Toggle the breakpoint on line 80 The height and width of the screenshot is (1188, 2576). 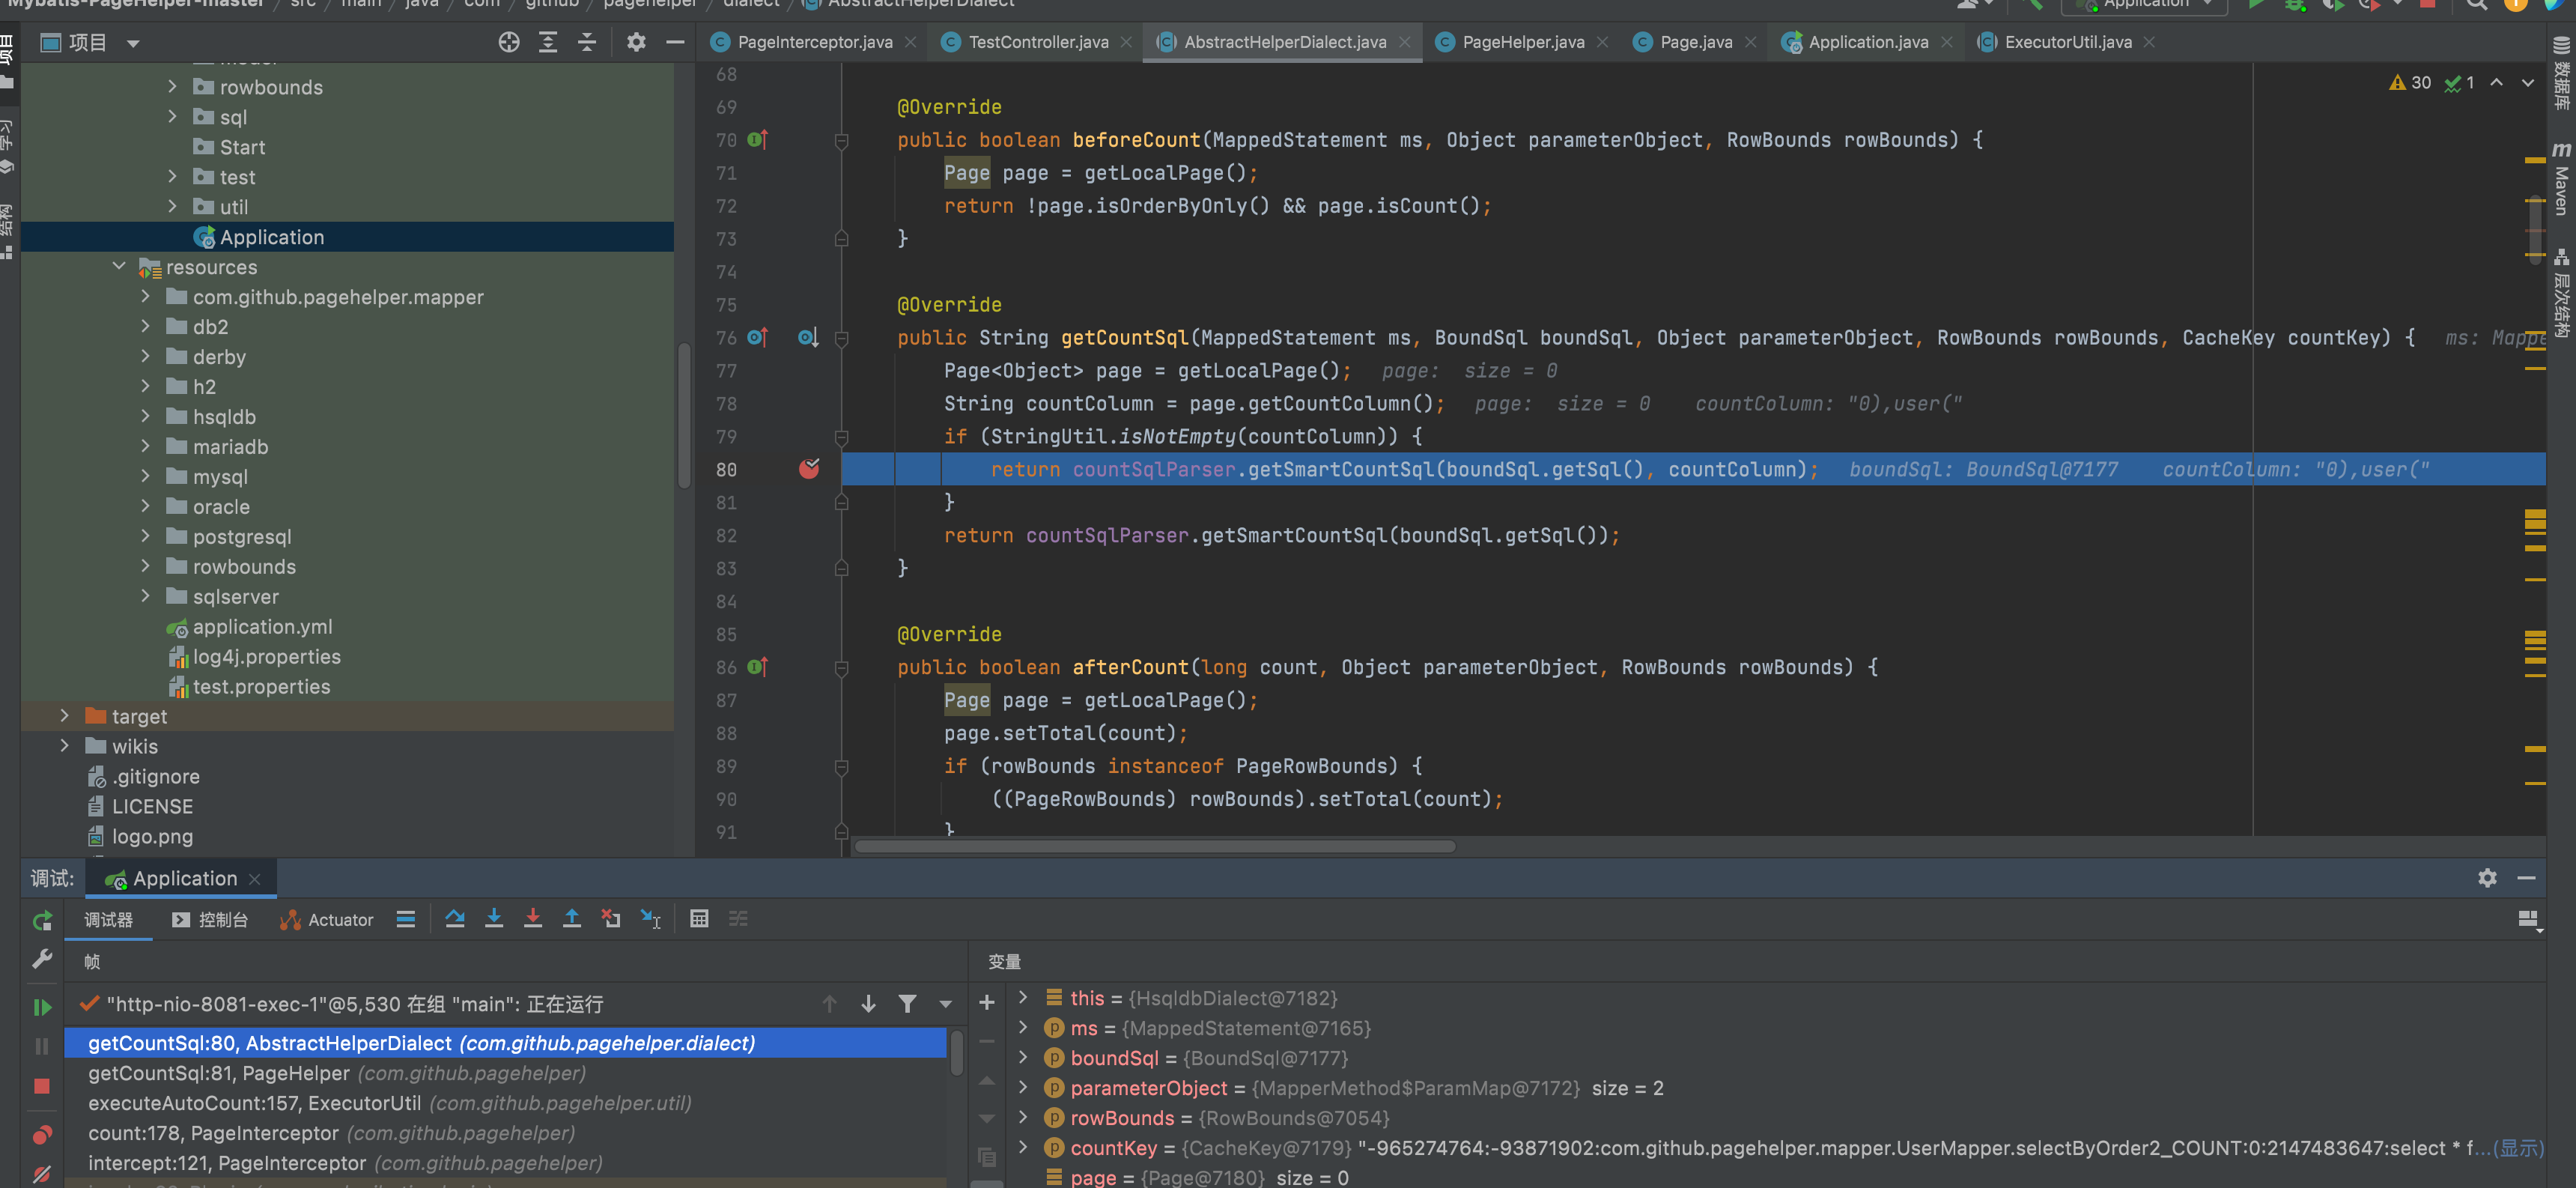click(x=809, y=469)
